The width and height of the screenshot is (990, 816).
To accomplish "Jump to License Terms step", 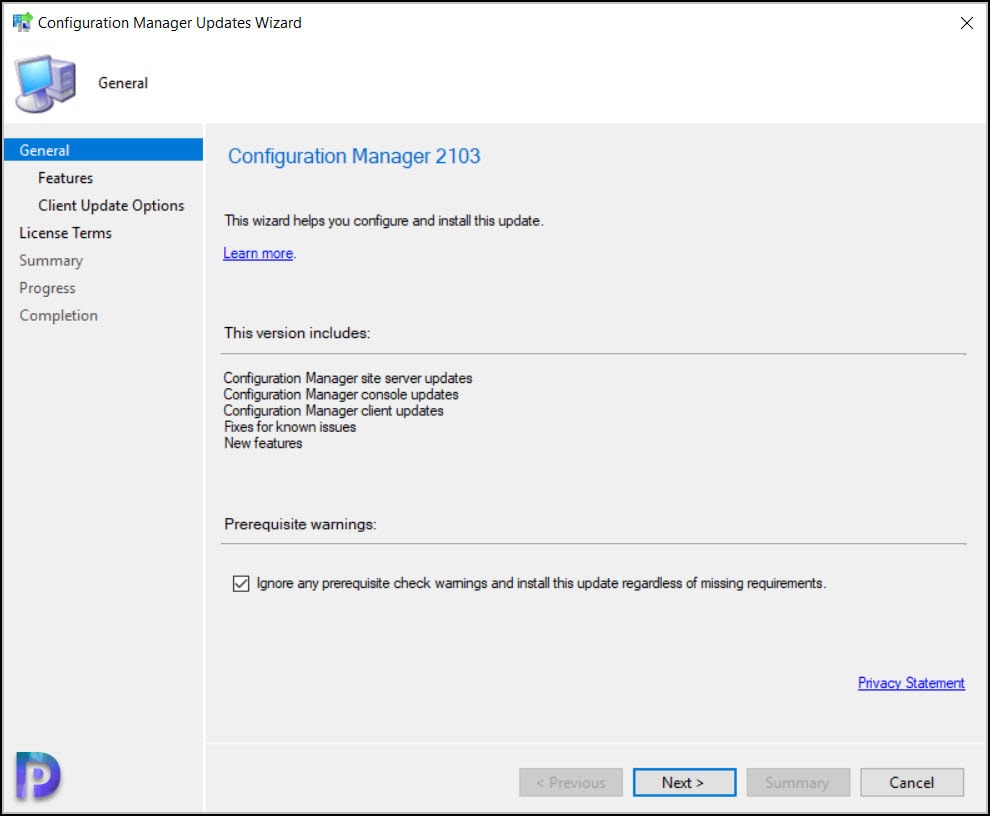I will point(66,233).
